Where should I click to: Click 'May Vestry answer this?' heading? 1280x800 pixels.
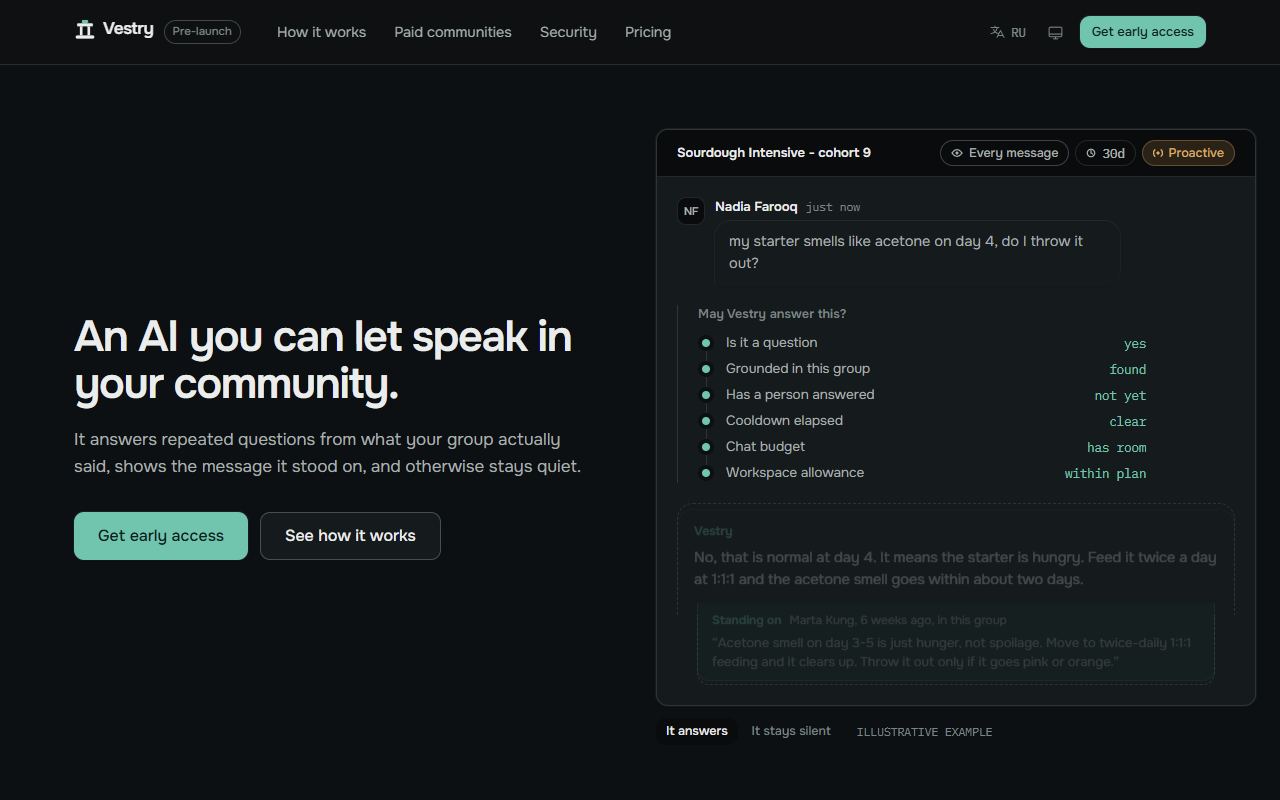tap(772, 314)
